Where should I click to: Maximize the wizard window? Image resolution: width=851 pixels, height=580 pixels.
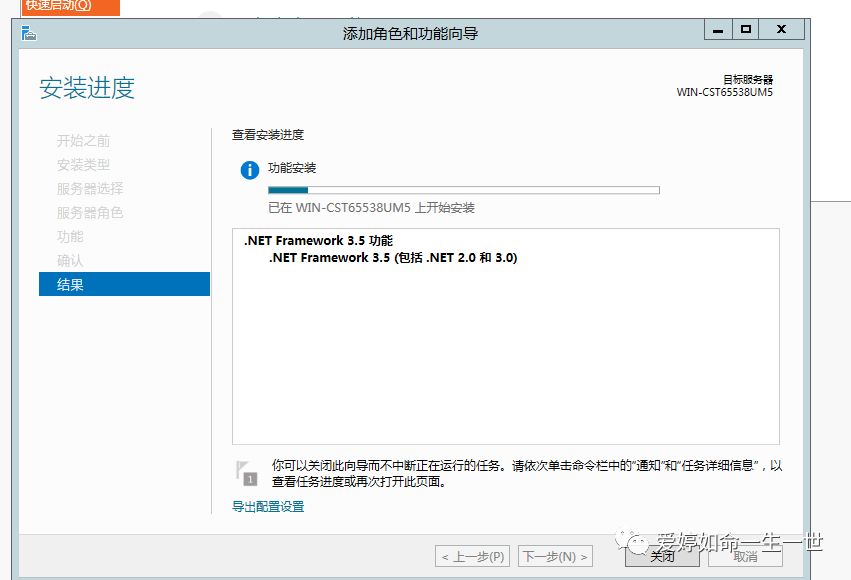(746, 29)
